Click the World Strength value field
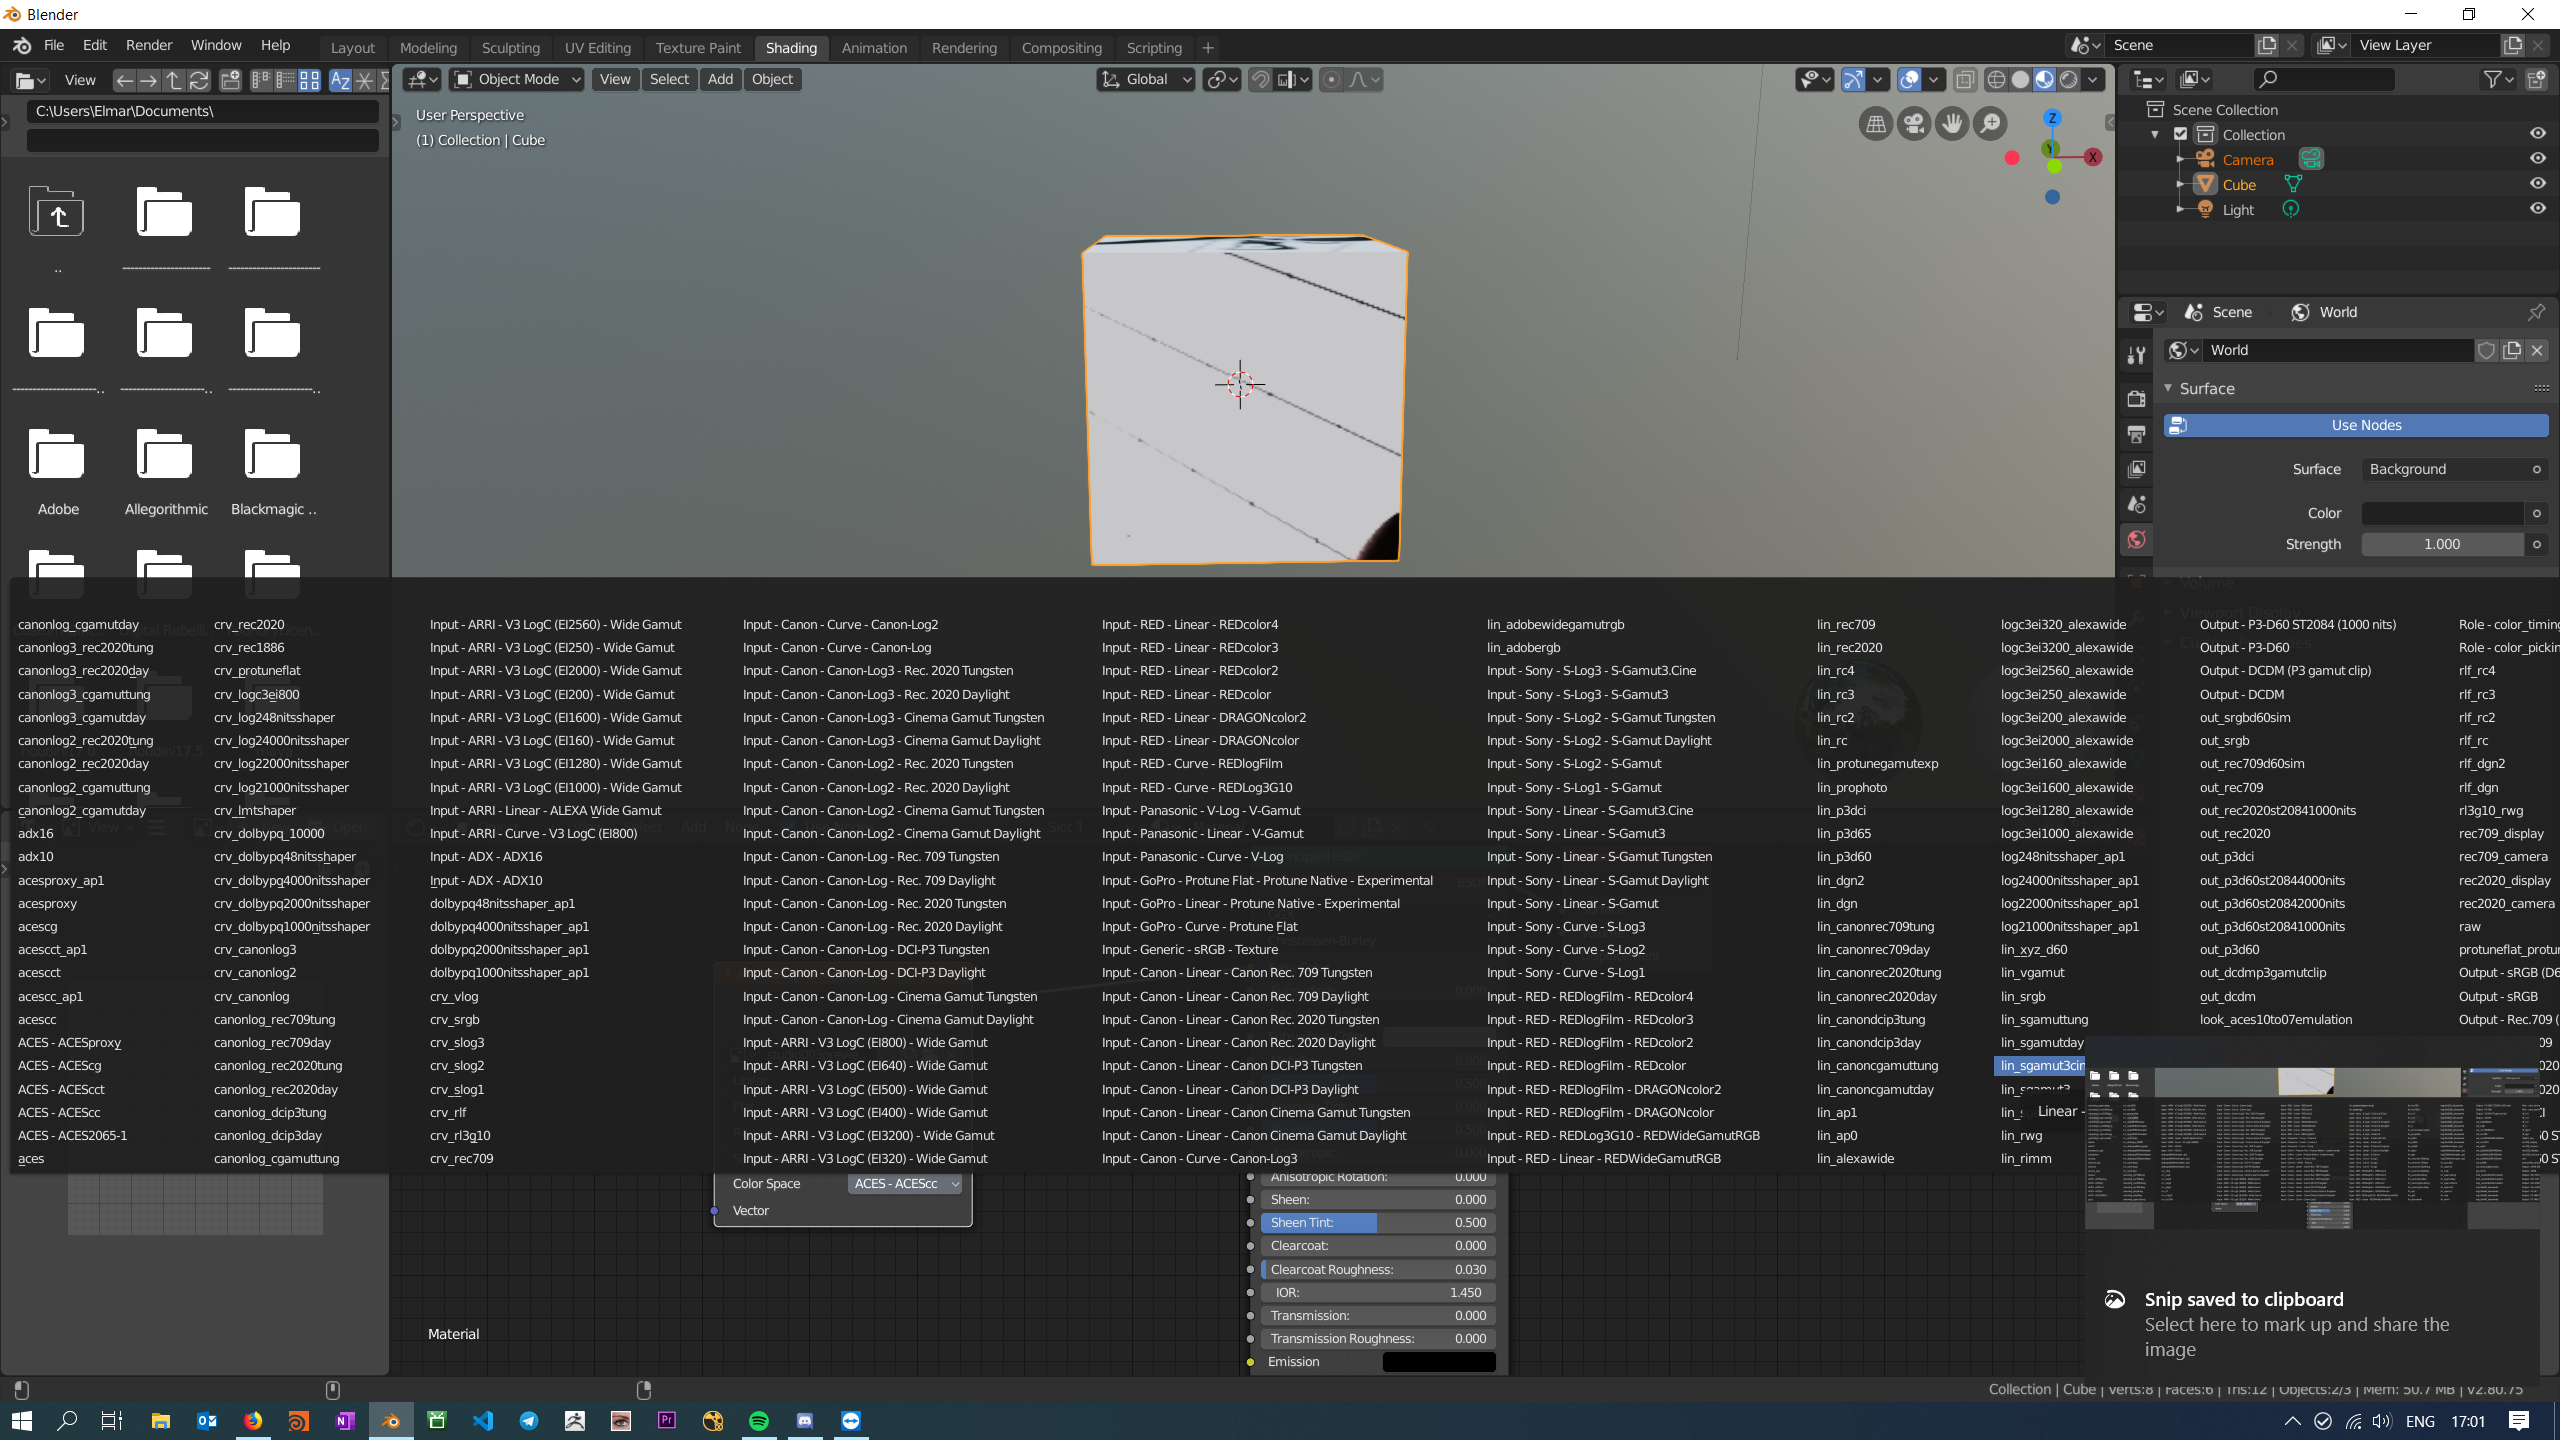 2442,544
